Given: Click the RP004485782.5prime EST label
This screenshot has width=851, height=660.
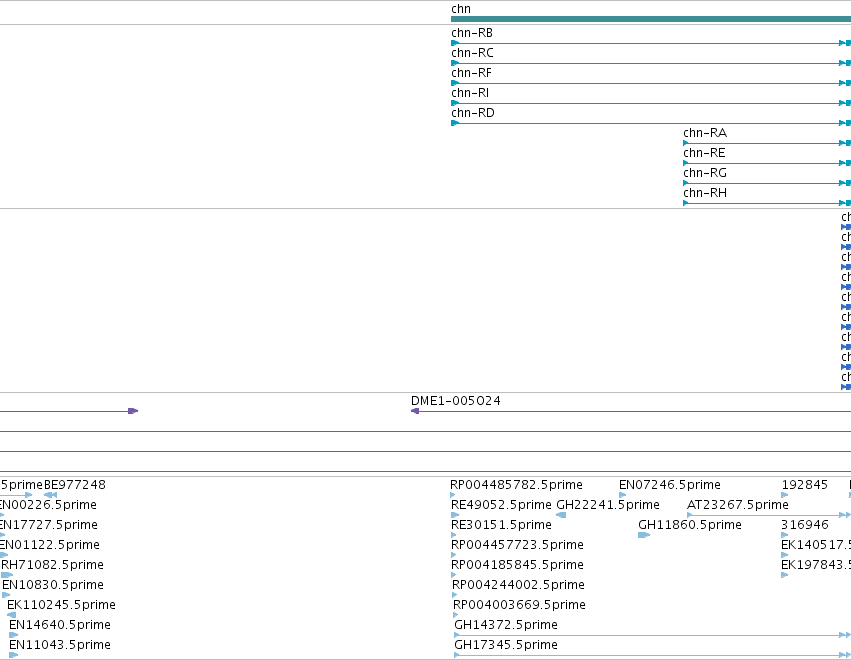Looking at the screenshot, I should pyautogui.click(x=516, y=485).
